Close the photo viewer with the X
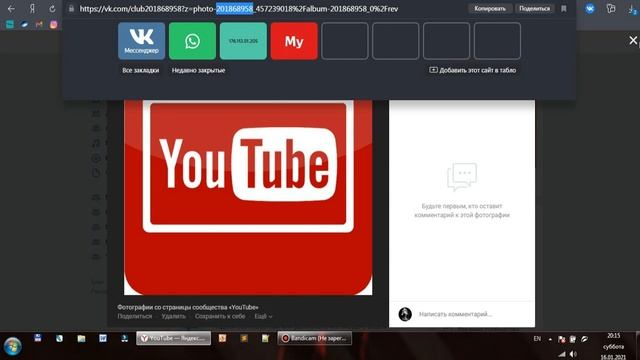 point(633,40)
